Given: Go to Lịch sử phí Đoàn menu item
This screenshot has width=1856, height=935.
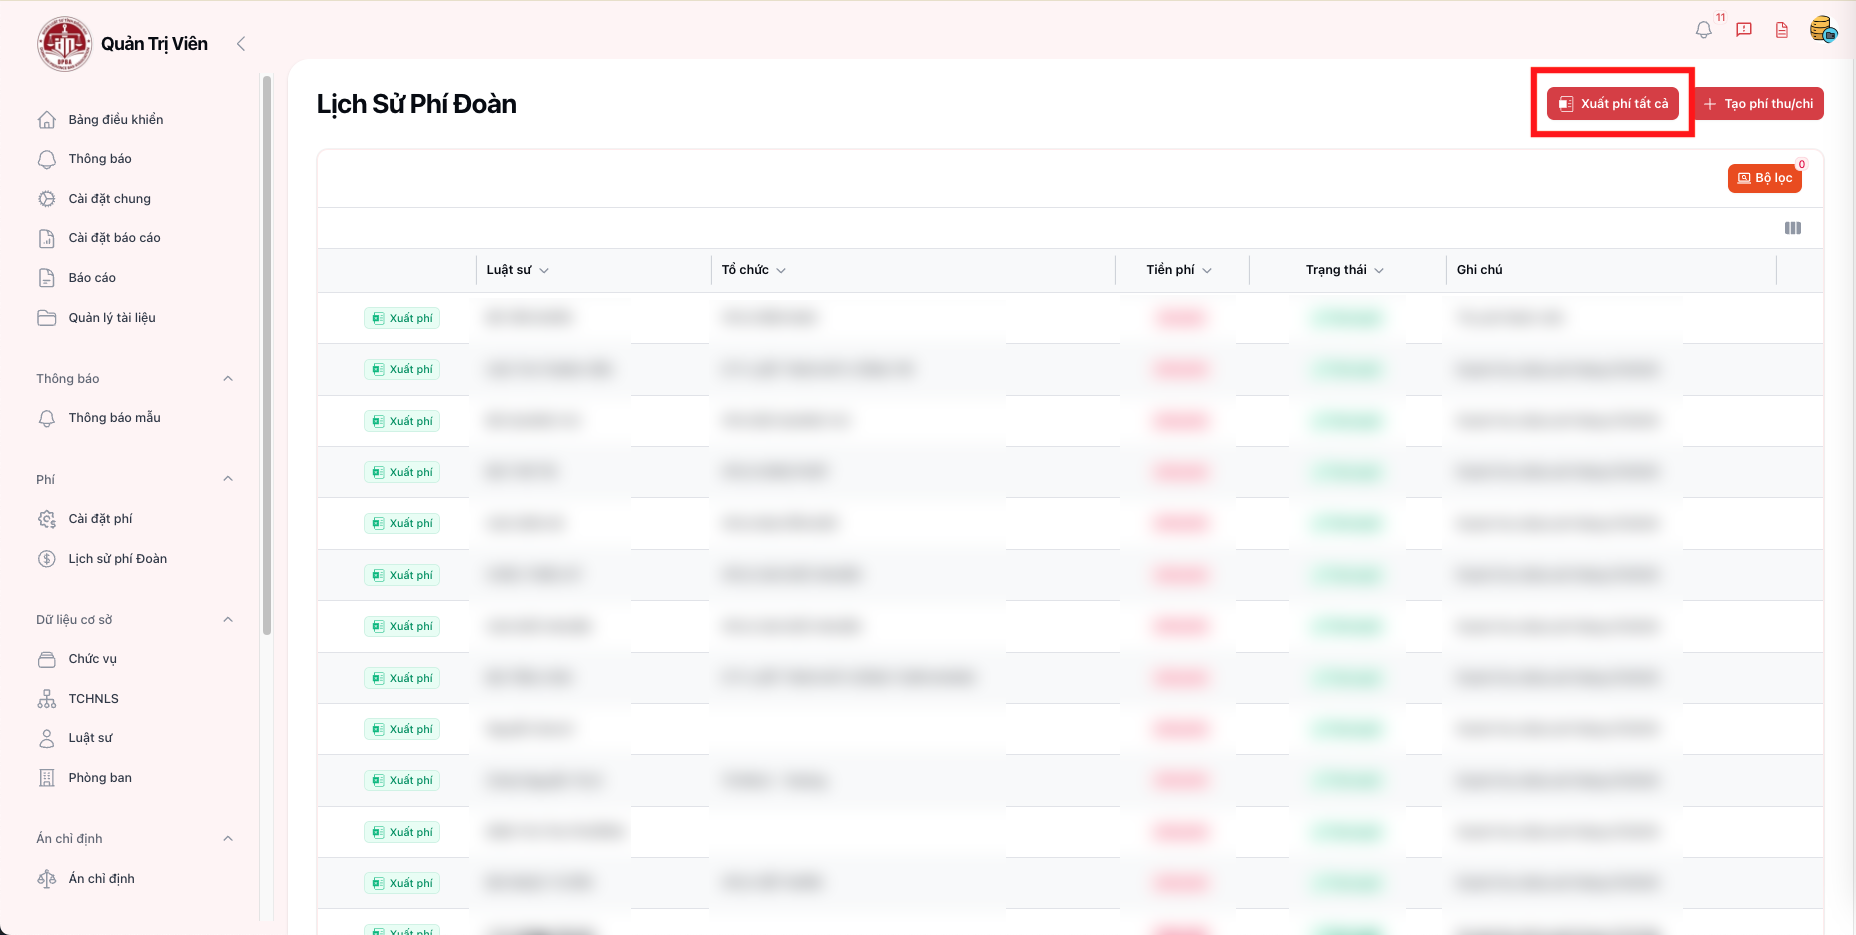Looking at the screenshot, I should tap(117, 559).
